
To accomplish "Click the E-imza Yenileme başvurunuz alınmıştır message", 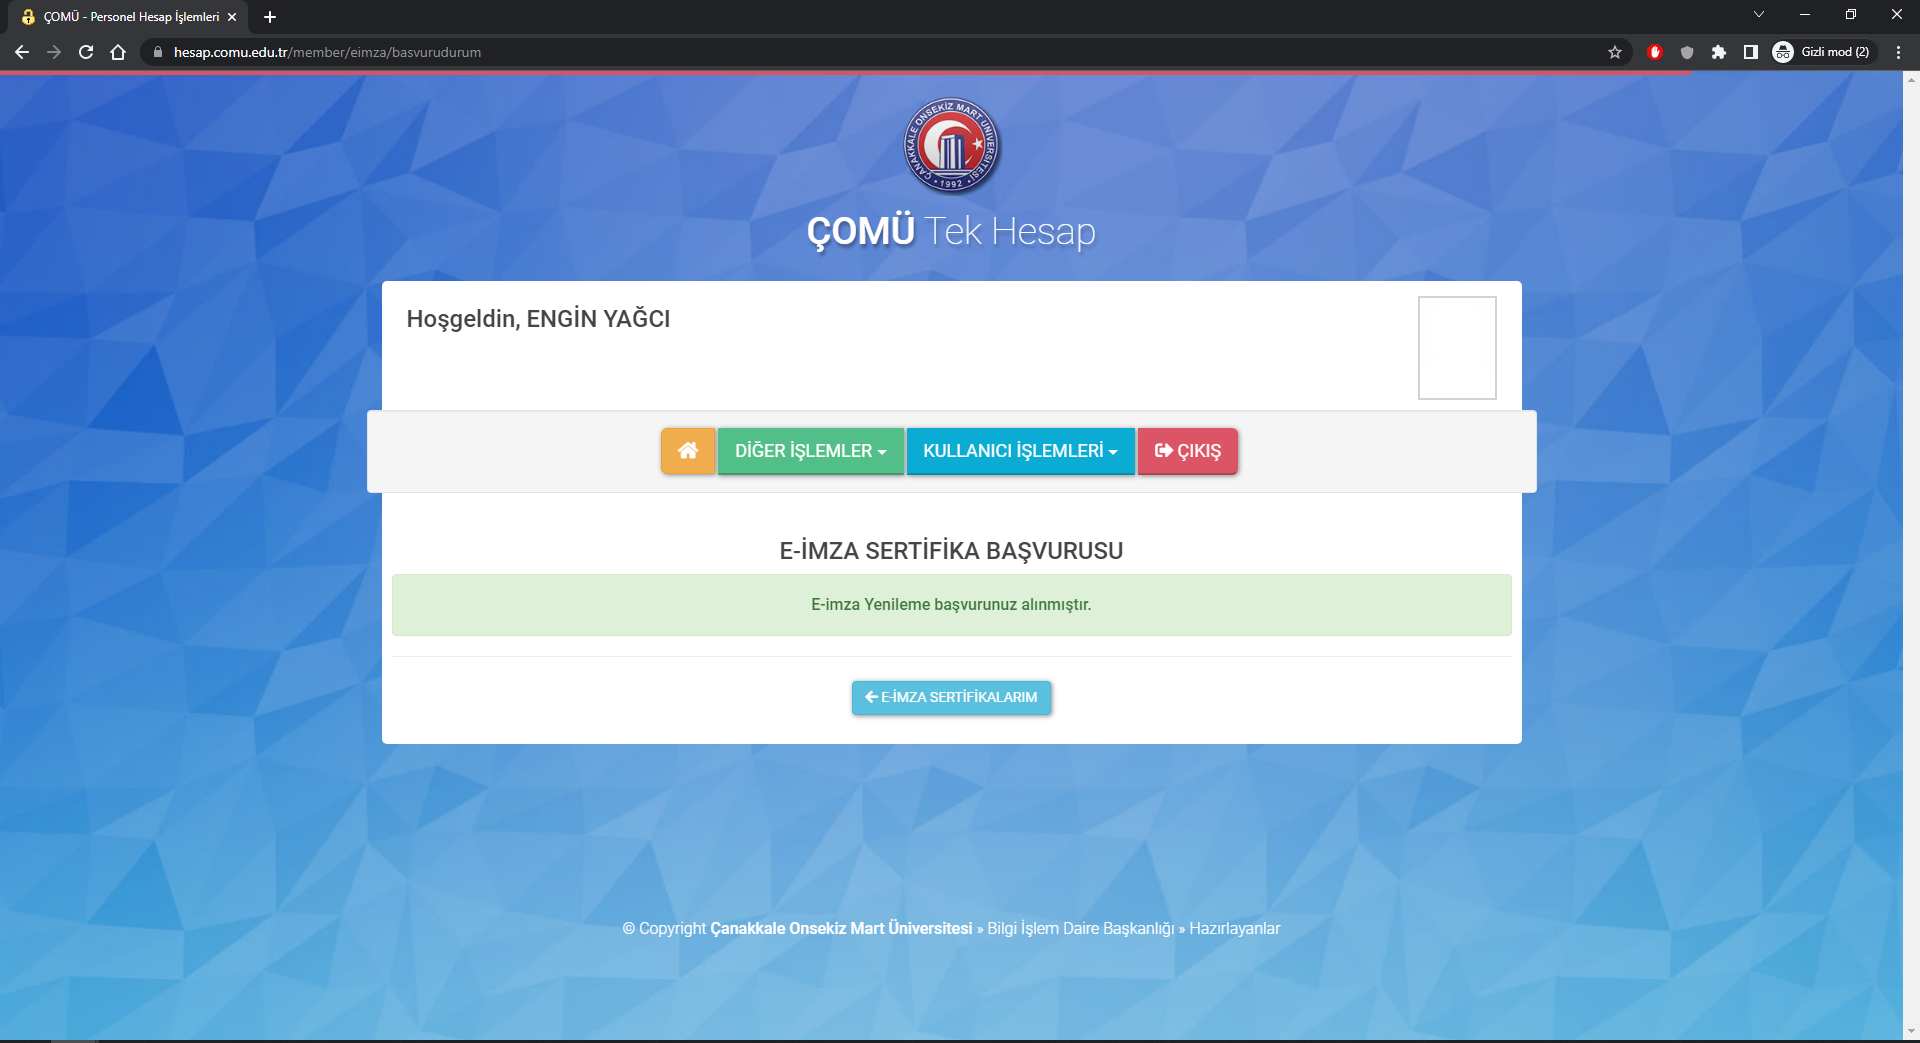I will pos(951,604).
